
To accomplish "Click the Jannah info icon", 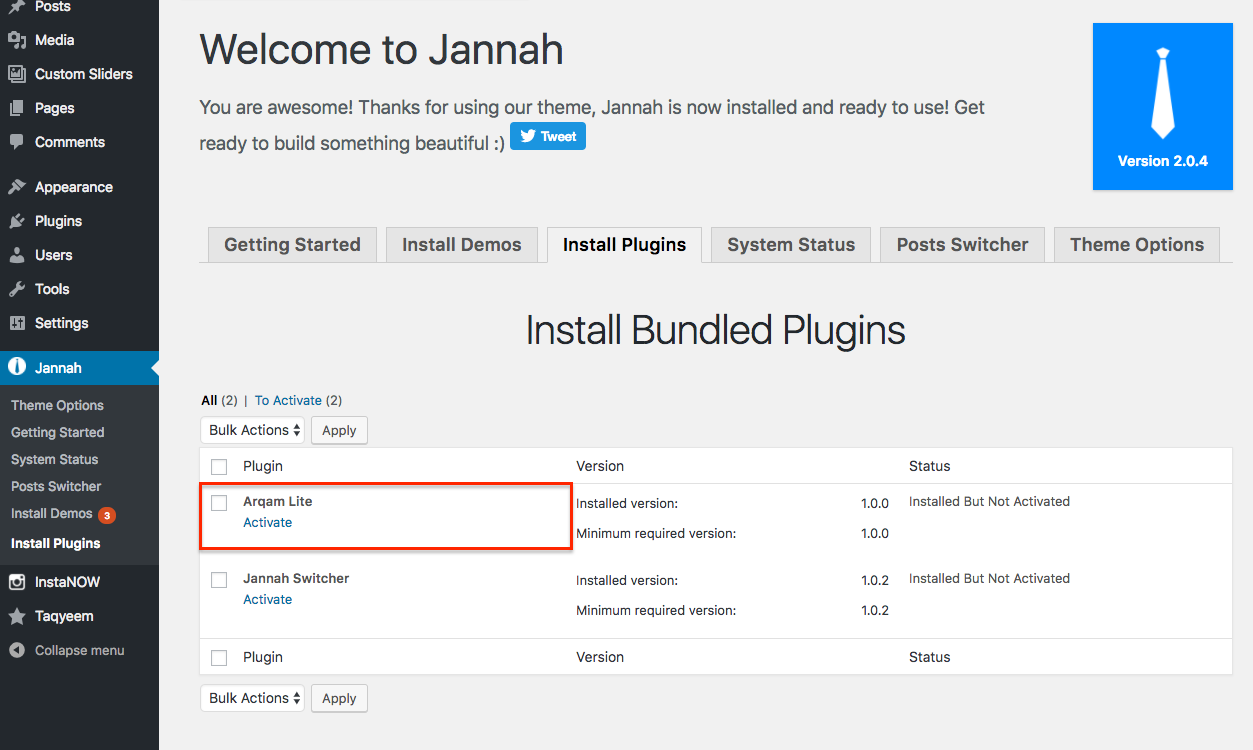I will pos(16,368).
